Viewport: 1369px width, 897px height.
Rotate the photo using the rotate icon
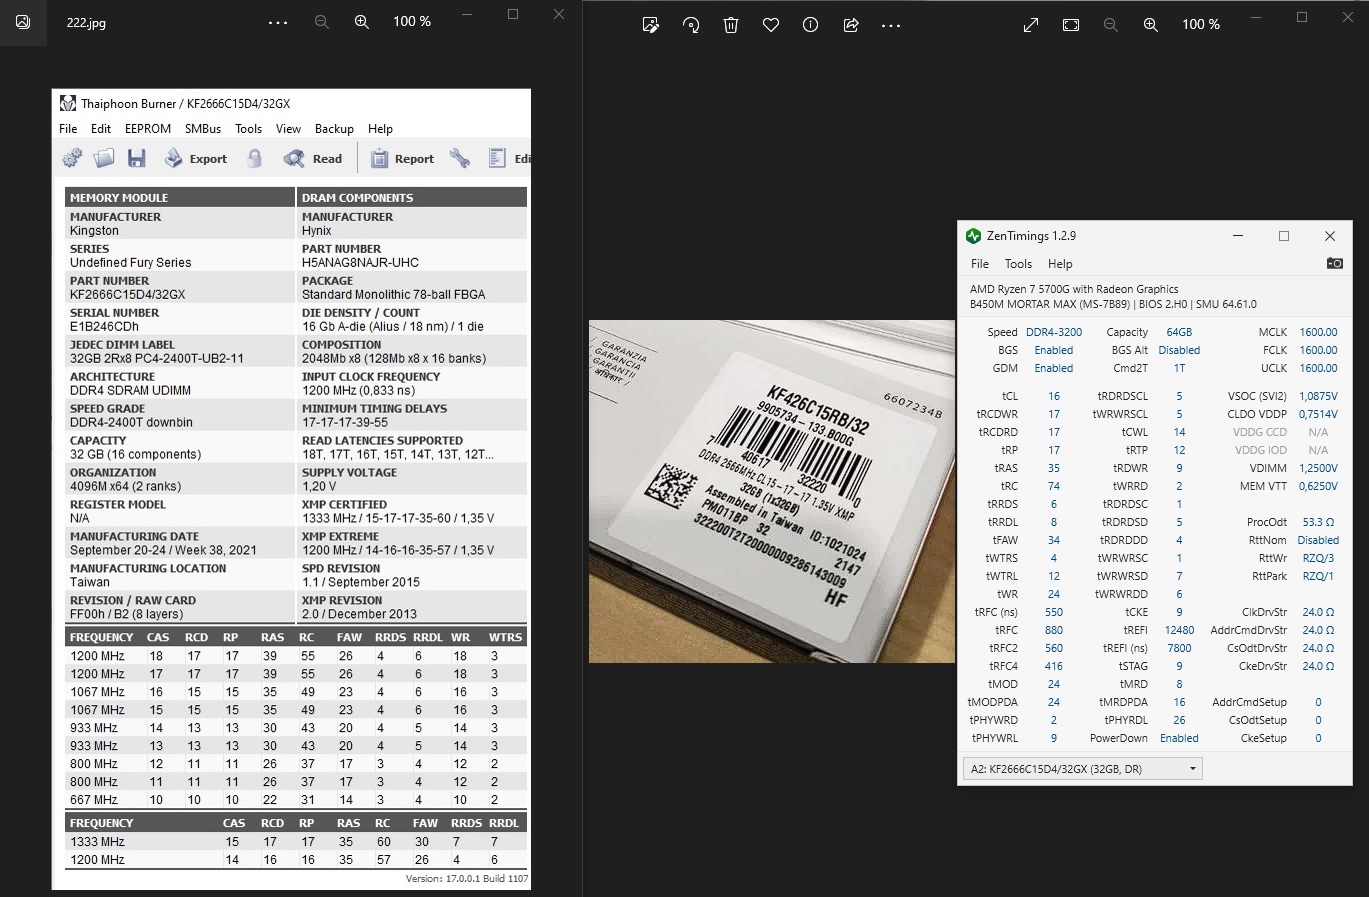(691, 25)
